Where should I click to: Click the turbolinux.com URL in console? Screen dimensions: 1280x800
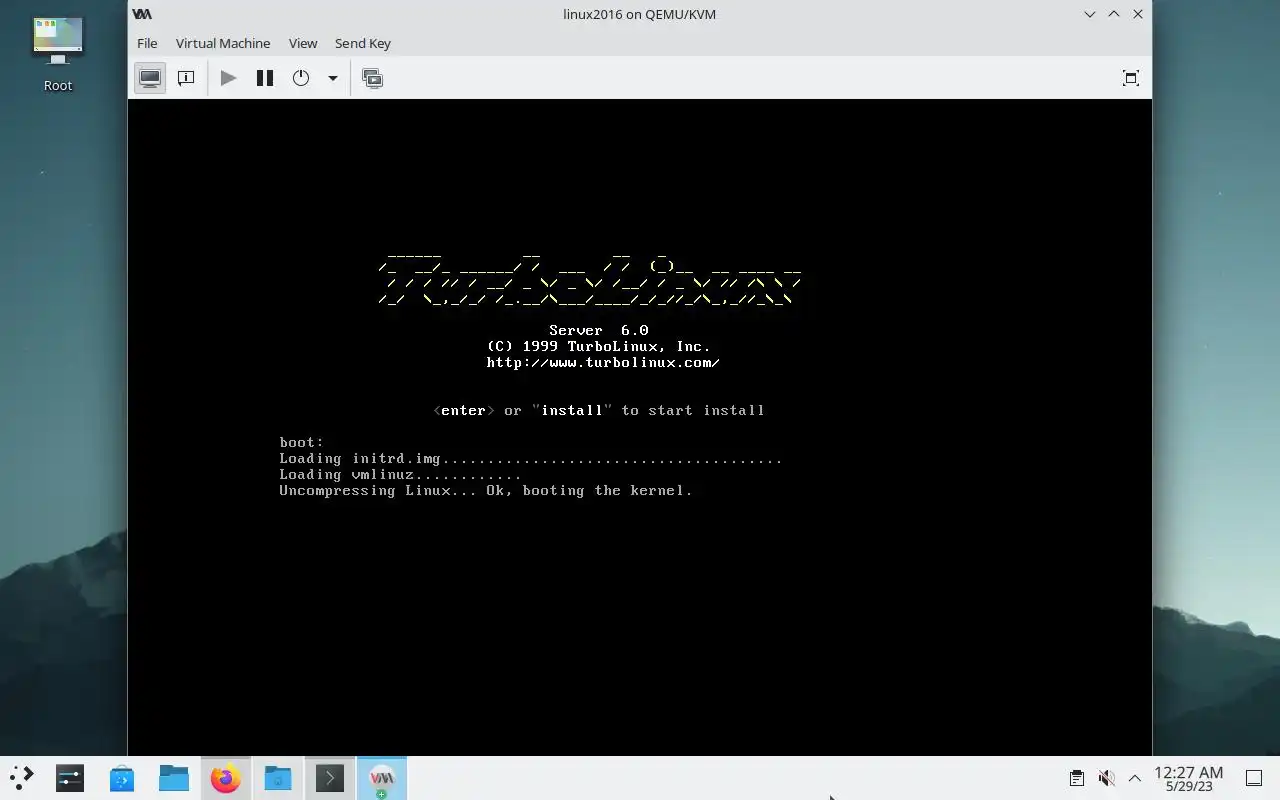(x=603, y=362)
